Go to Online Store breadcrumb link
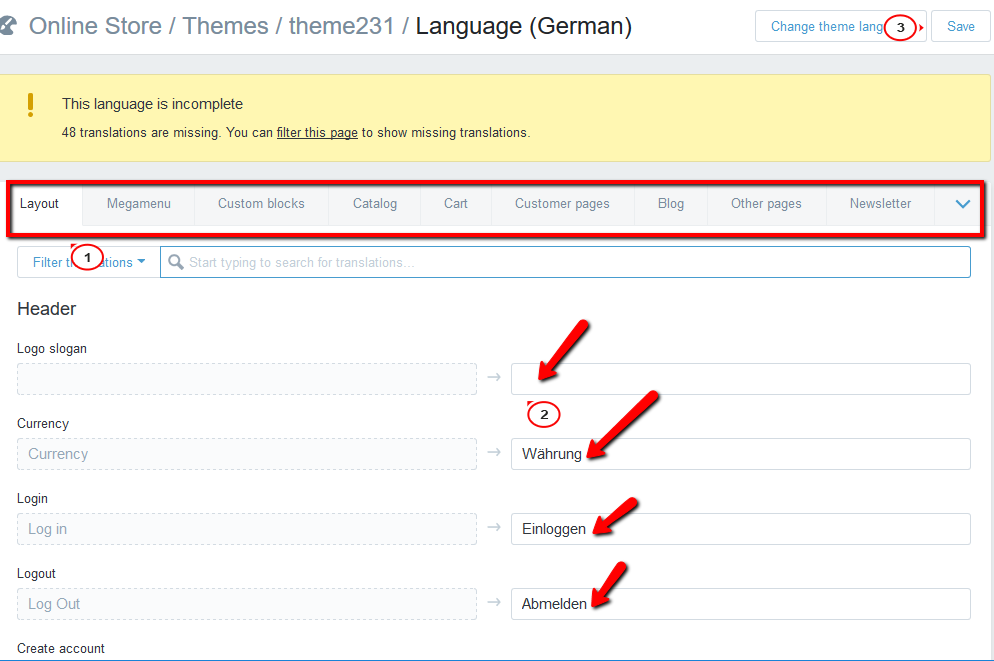Viewport: 994px width, 661px height. (95, 26)
